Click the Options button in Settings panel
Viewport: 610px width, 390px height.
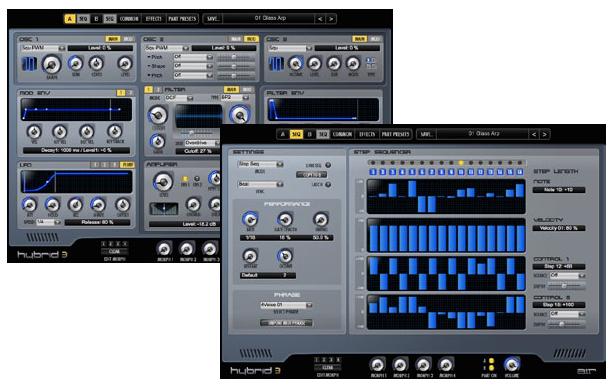[x=311, y=175]
